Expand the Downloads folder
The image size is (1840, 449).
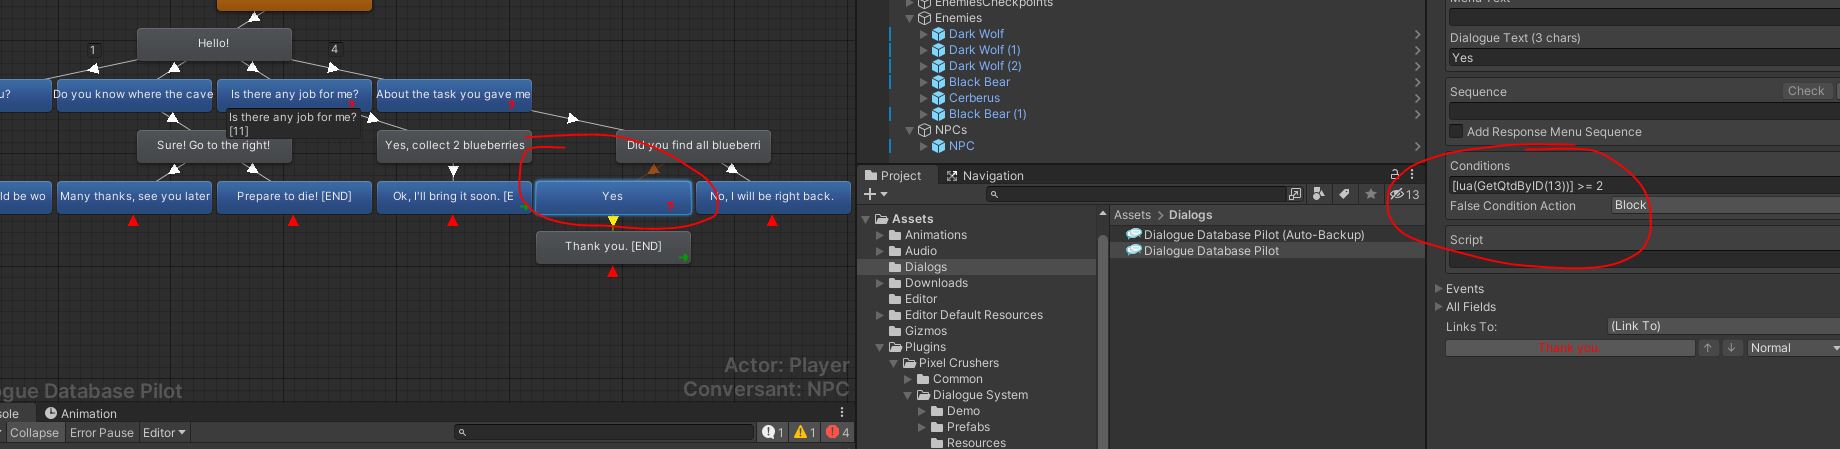coord(881,283)
